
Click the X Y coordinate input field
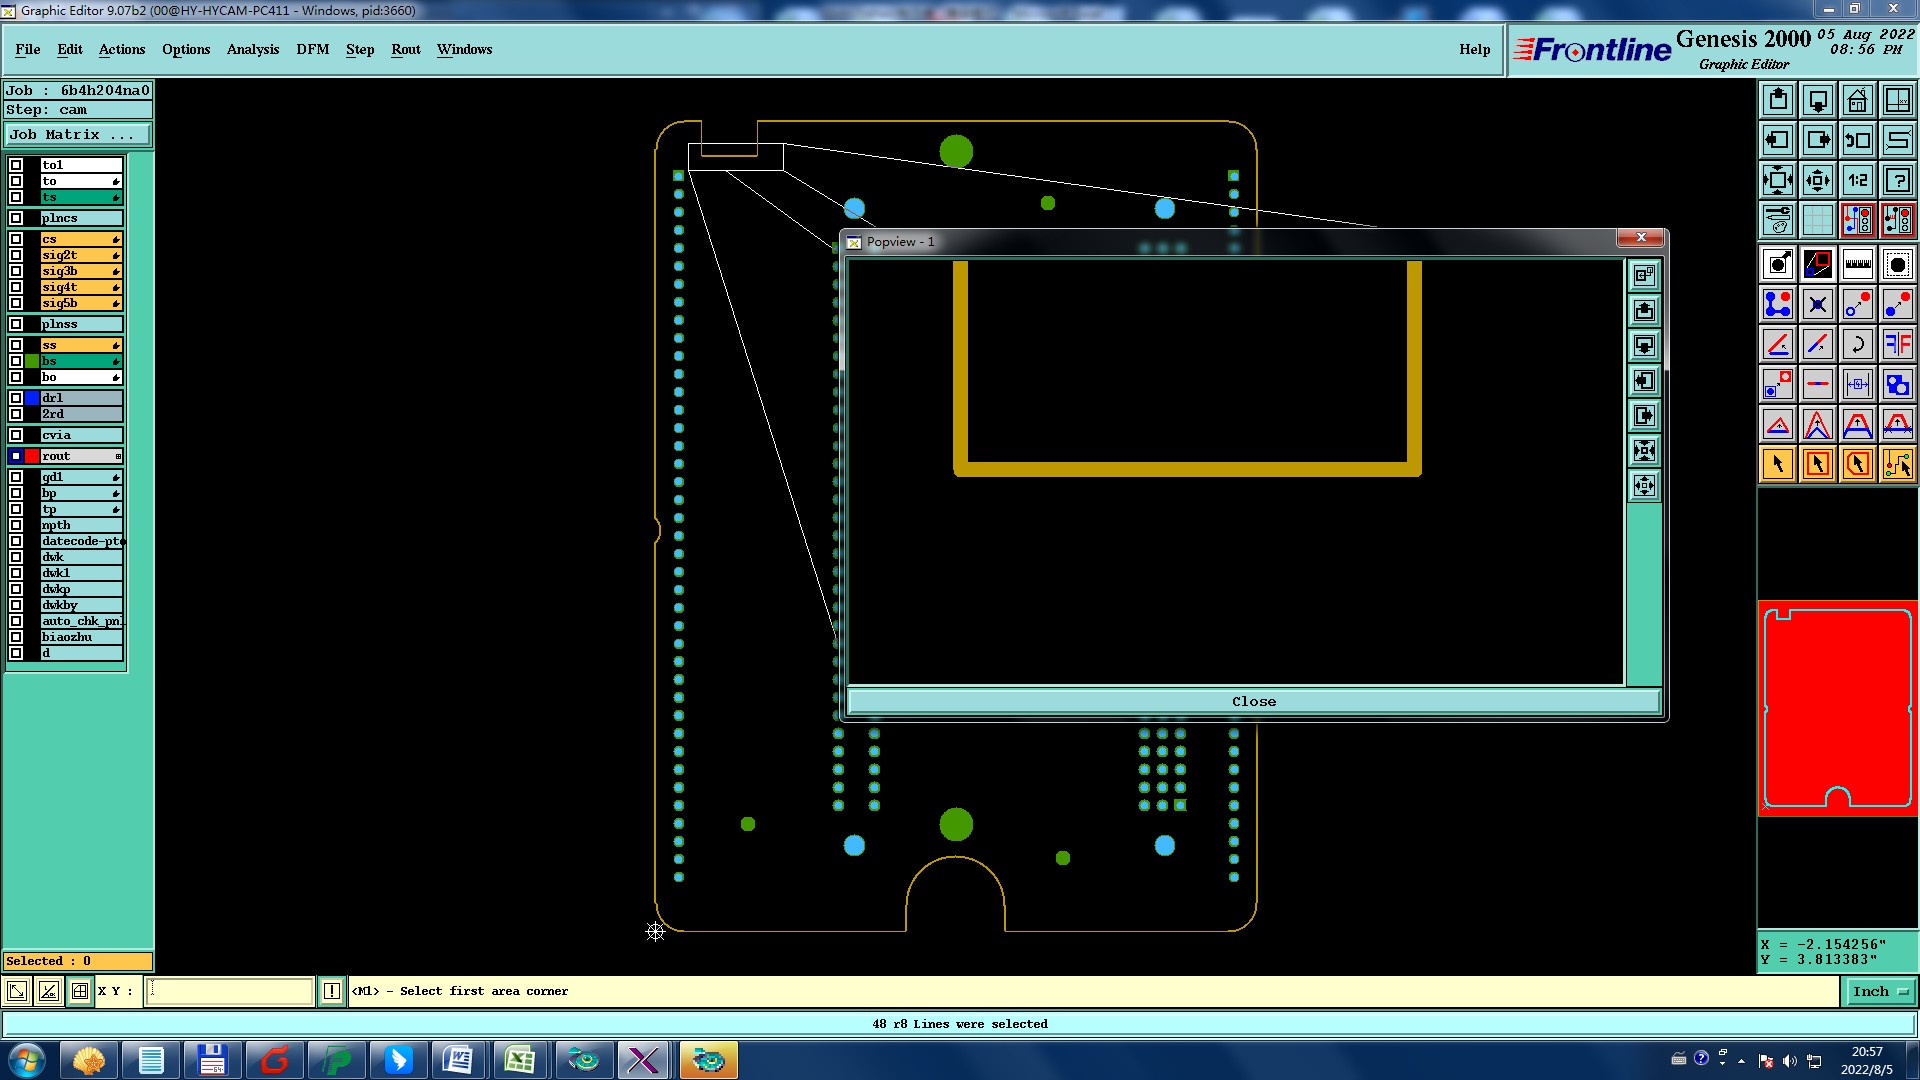230,991
